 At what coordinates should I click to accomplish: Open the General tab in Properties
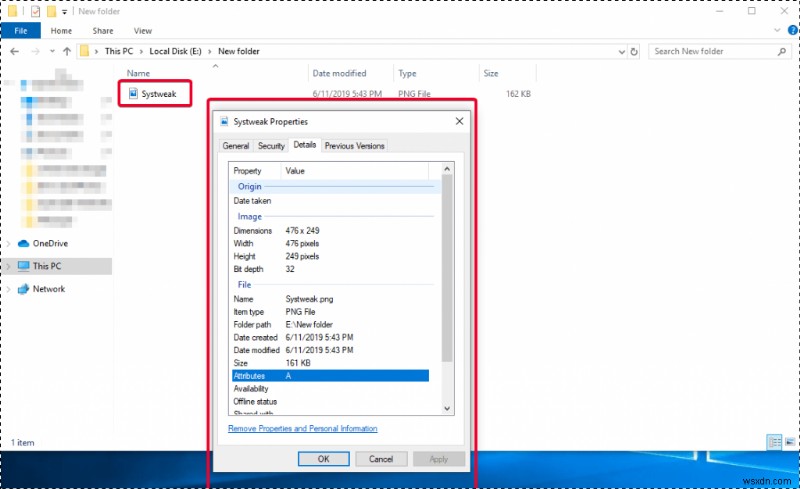pyautogui.click(x=236, y=146)
